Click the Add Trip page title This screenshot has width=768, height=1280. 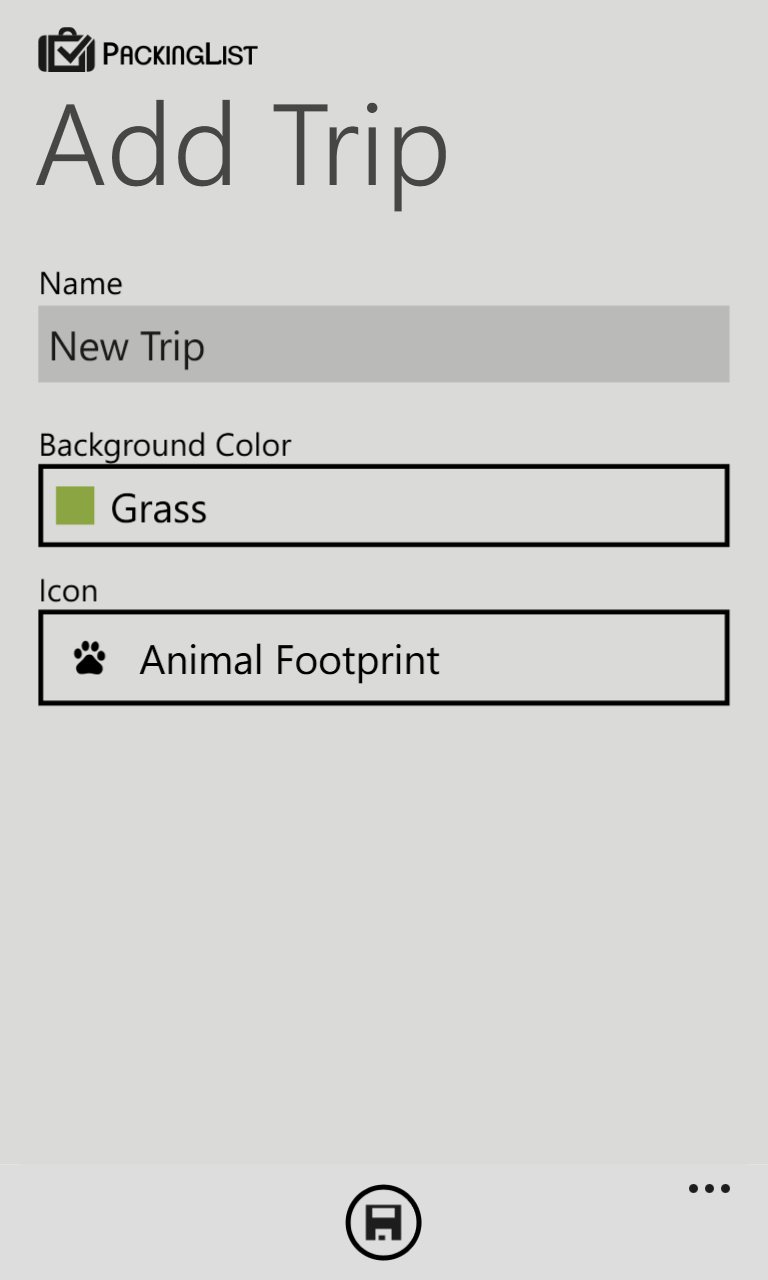(x=242, y=146)
